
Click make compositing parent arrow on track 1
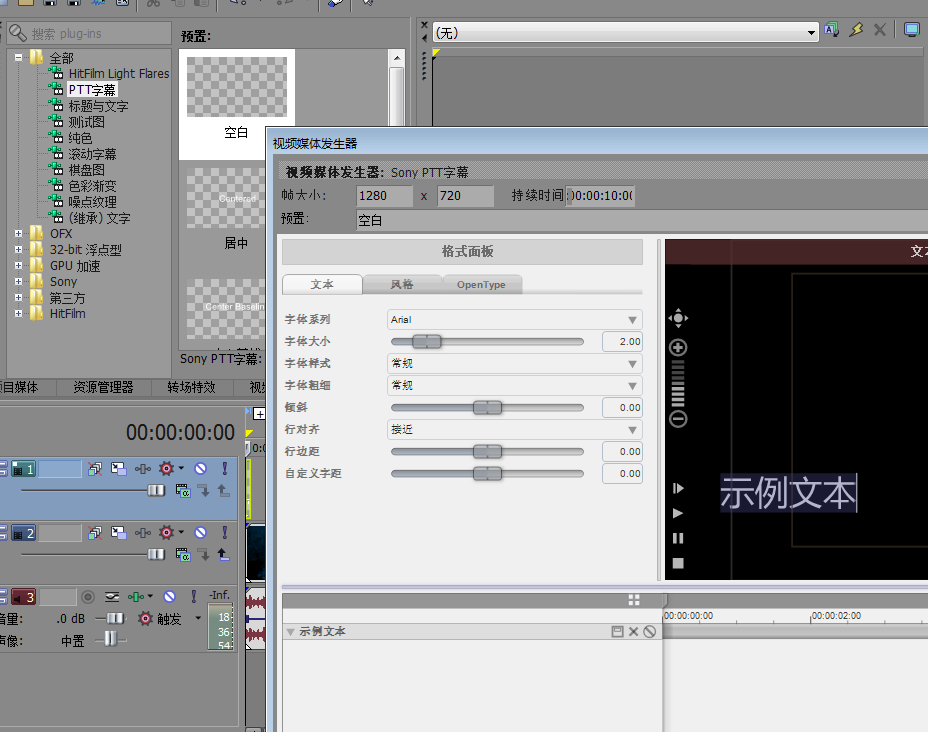(223, 491)
